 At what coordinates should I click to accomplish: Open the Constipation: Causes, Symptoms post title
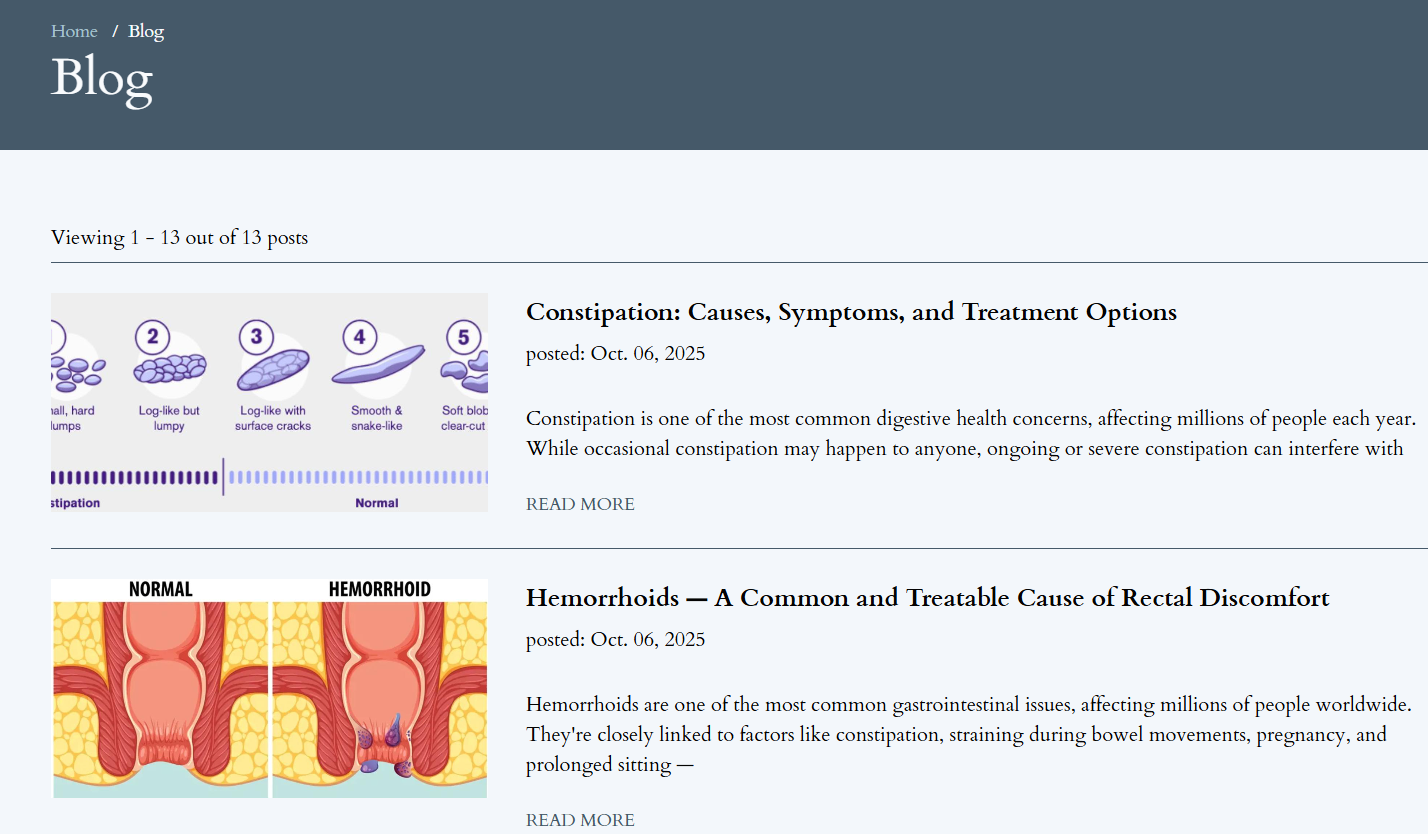point(851,312)
